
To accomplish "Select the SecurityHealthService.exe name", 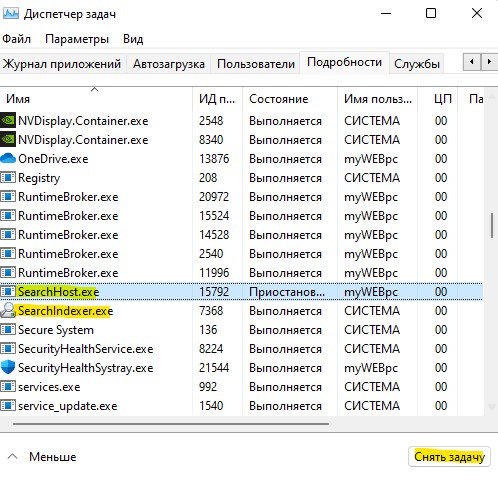I will point(86,349).
